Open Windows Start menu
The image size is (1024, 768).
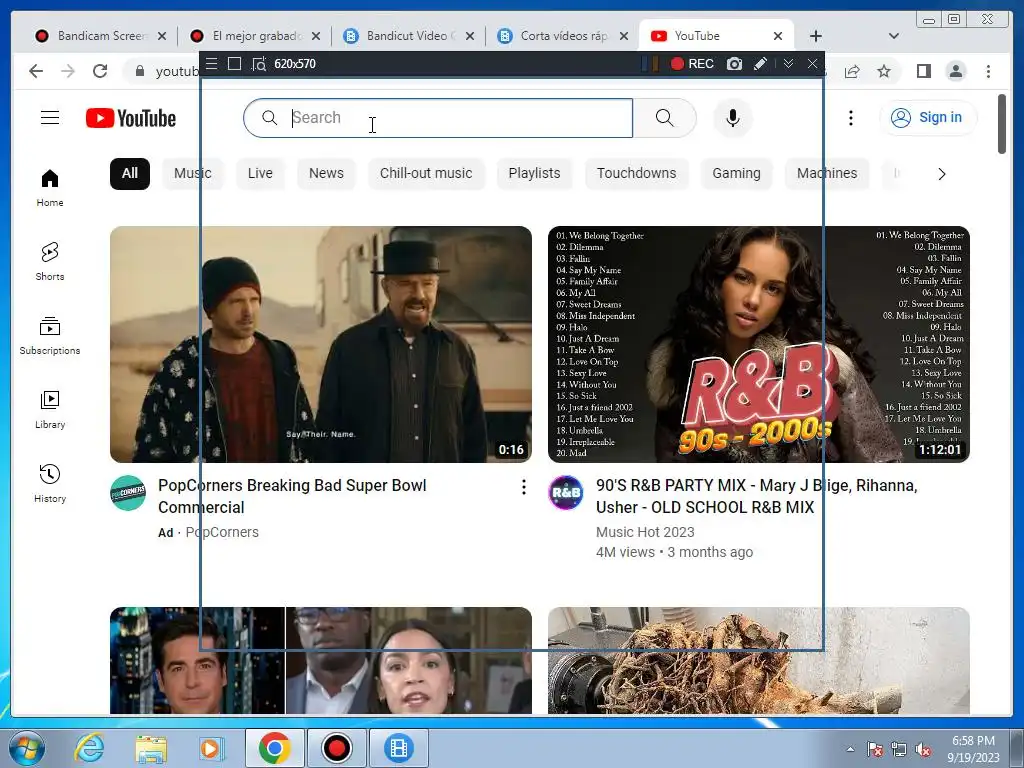[26, 748]
